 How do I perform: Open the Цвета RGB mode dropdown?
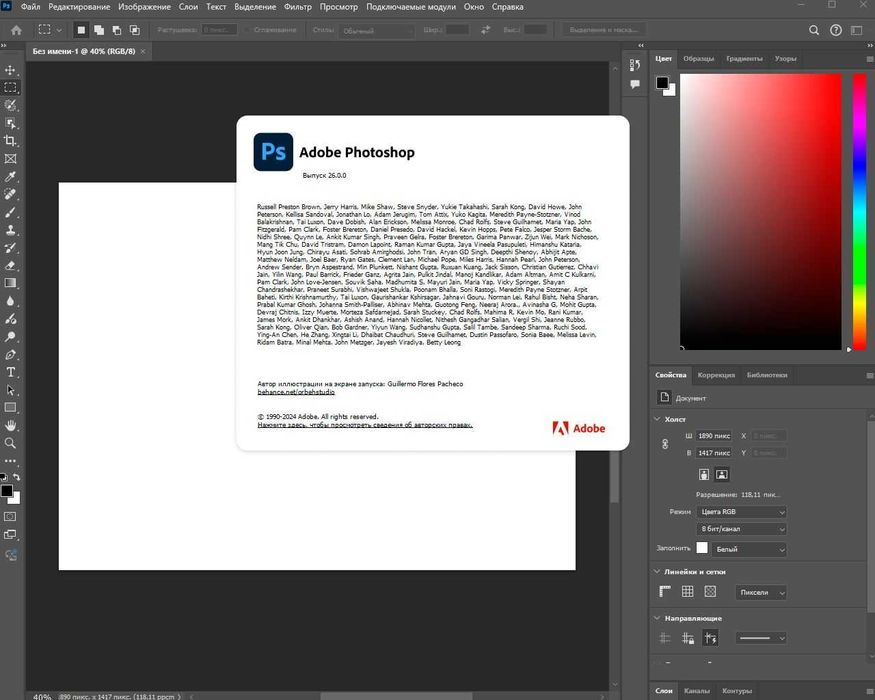742,511
